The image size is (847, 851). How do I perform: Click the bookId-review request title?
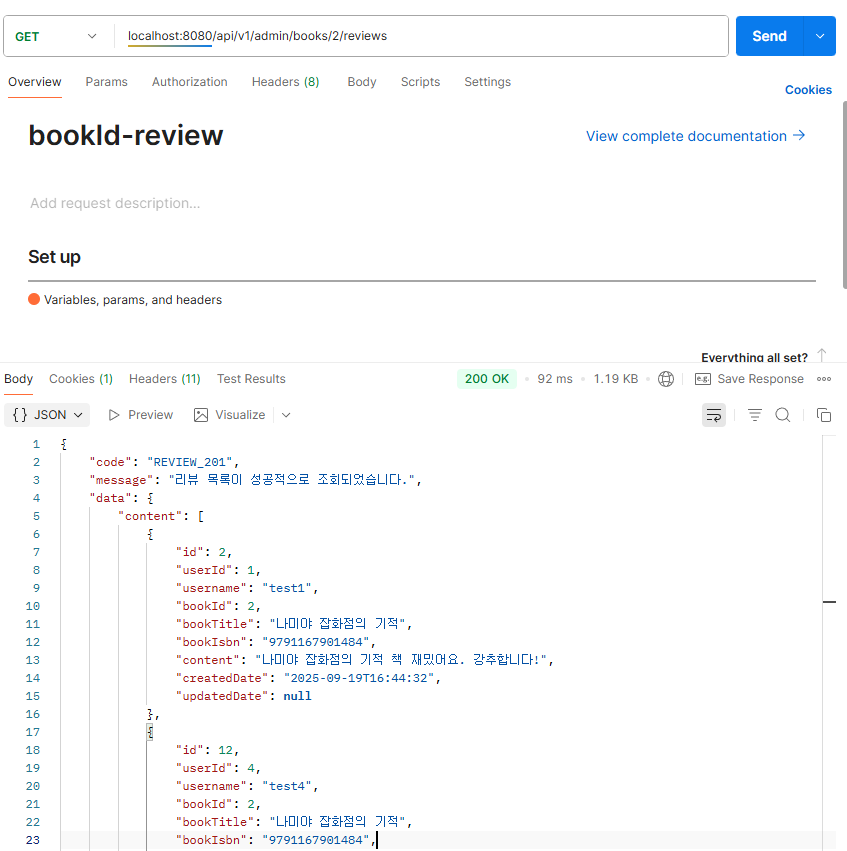[126, 135]
